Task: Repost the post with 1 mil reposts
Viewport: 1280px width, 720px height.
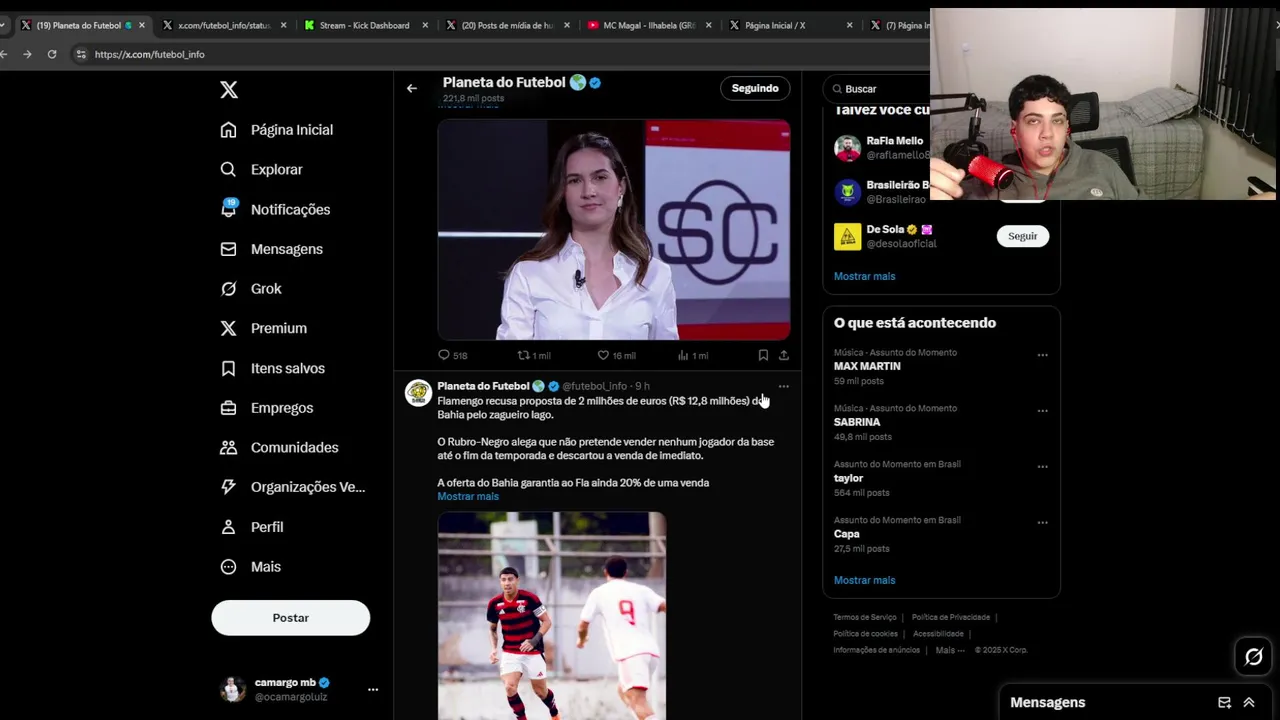Action: (534, 355)
